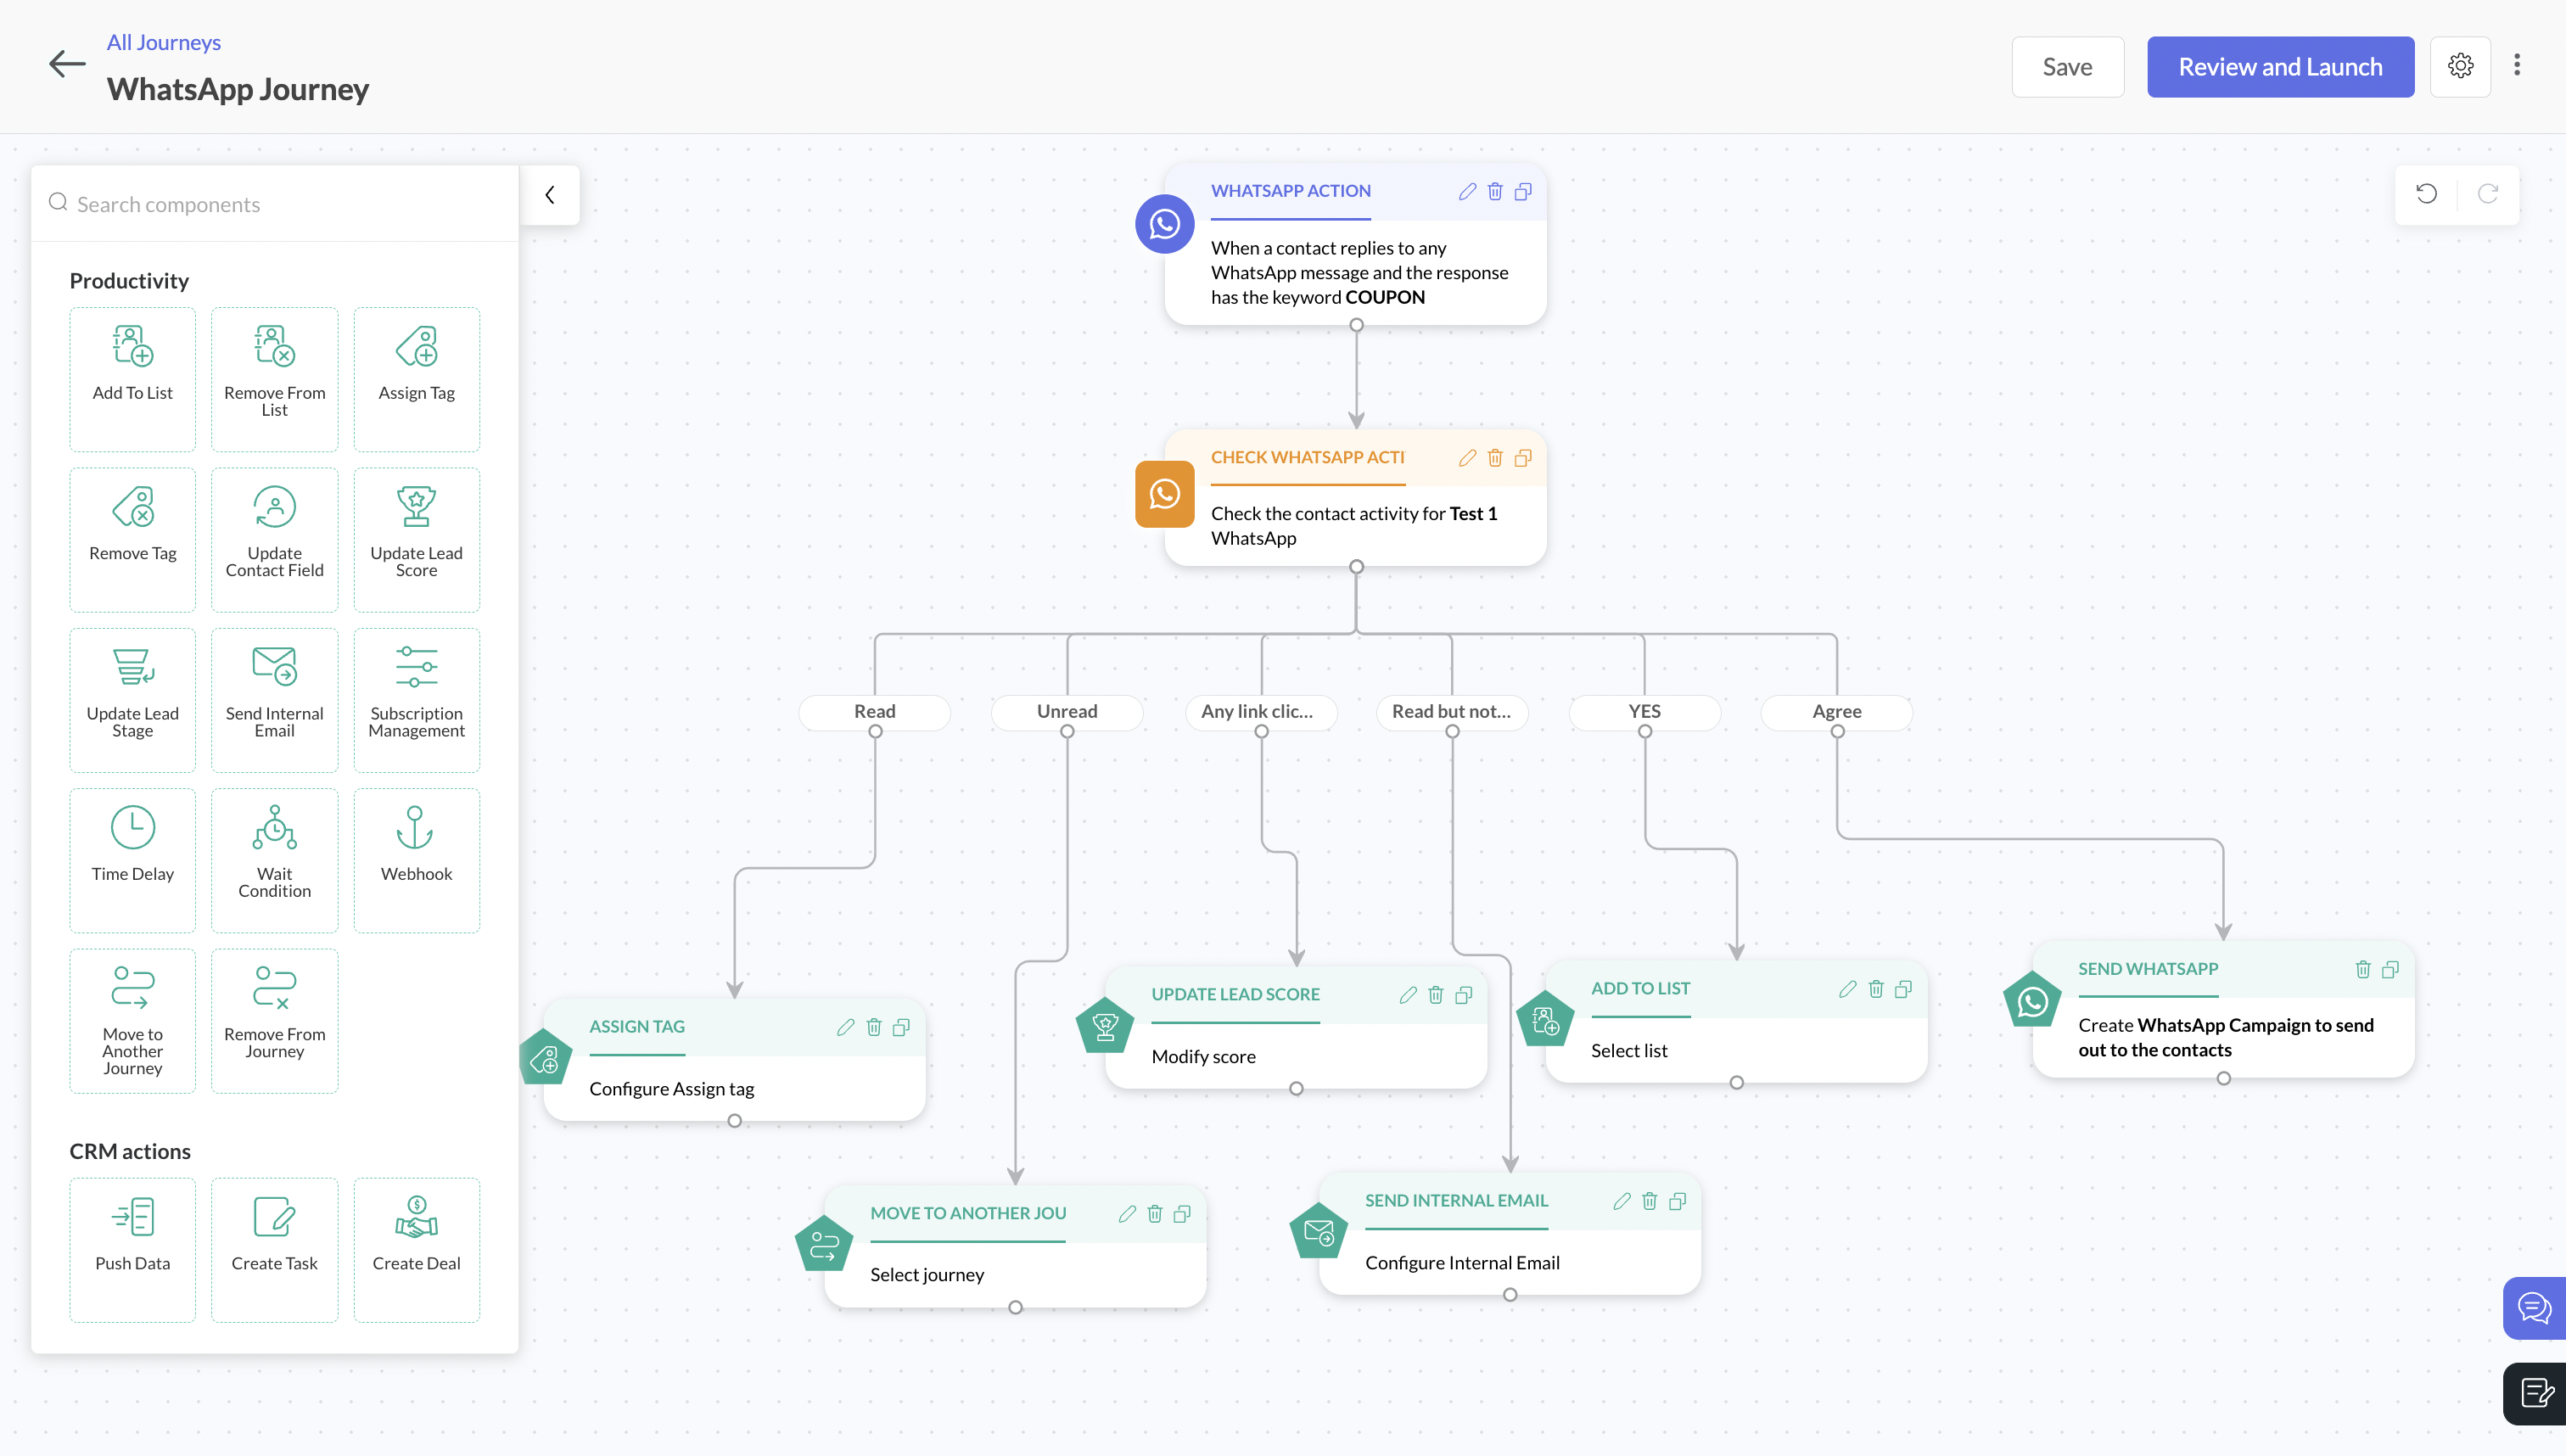Open the journey settings gear

[2460, 66]
